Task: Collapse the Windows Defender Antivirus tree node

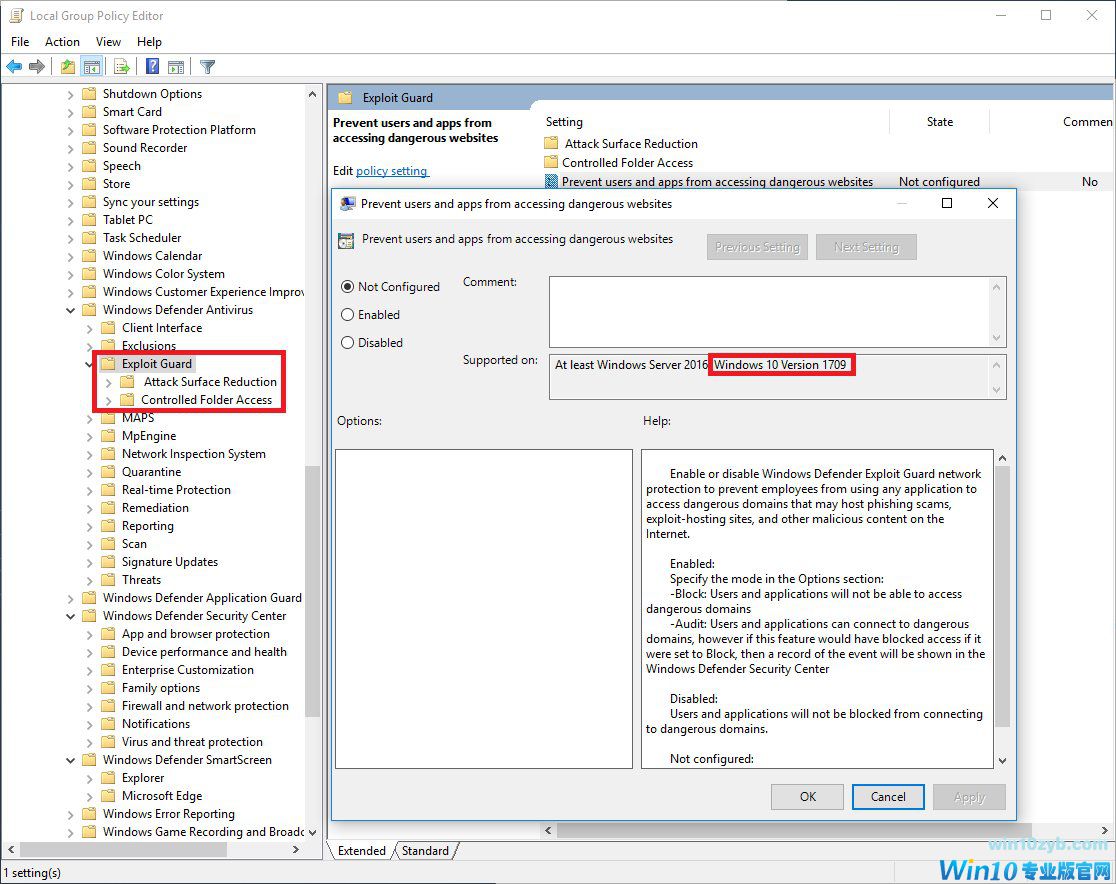Action: [71, 310]
